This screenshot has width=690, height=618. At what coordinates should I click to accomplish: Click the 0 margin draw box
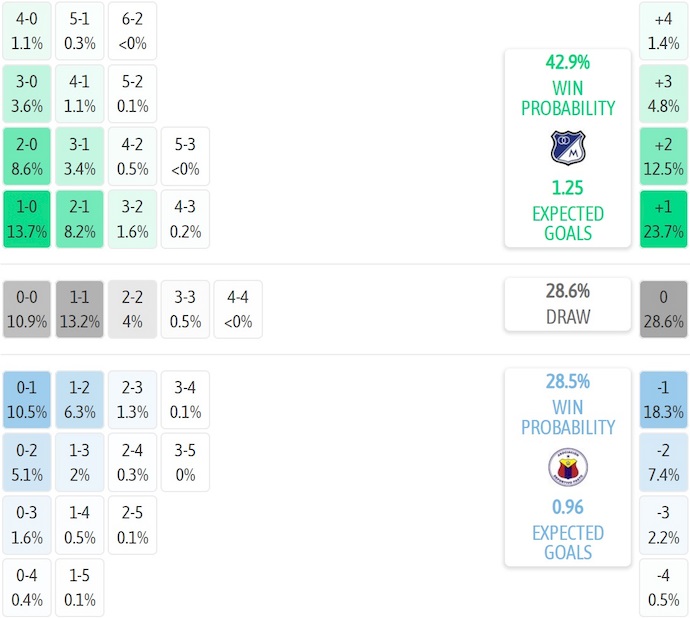(x=663, y=309)
